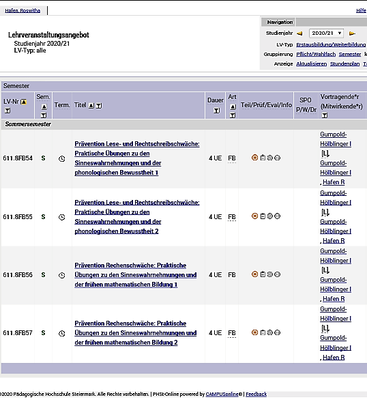367x402 pixels.
Task: Click the info icon for 611.8FB55
Action: coord(277,216)
